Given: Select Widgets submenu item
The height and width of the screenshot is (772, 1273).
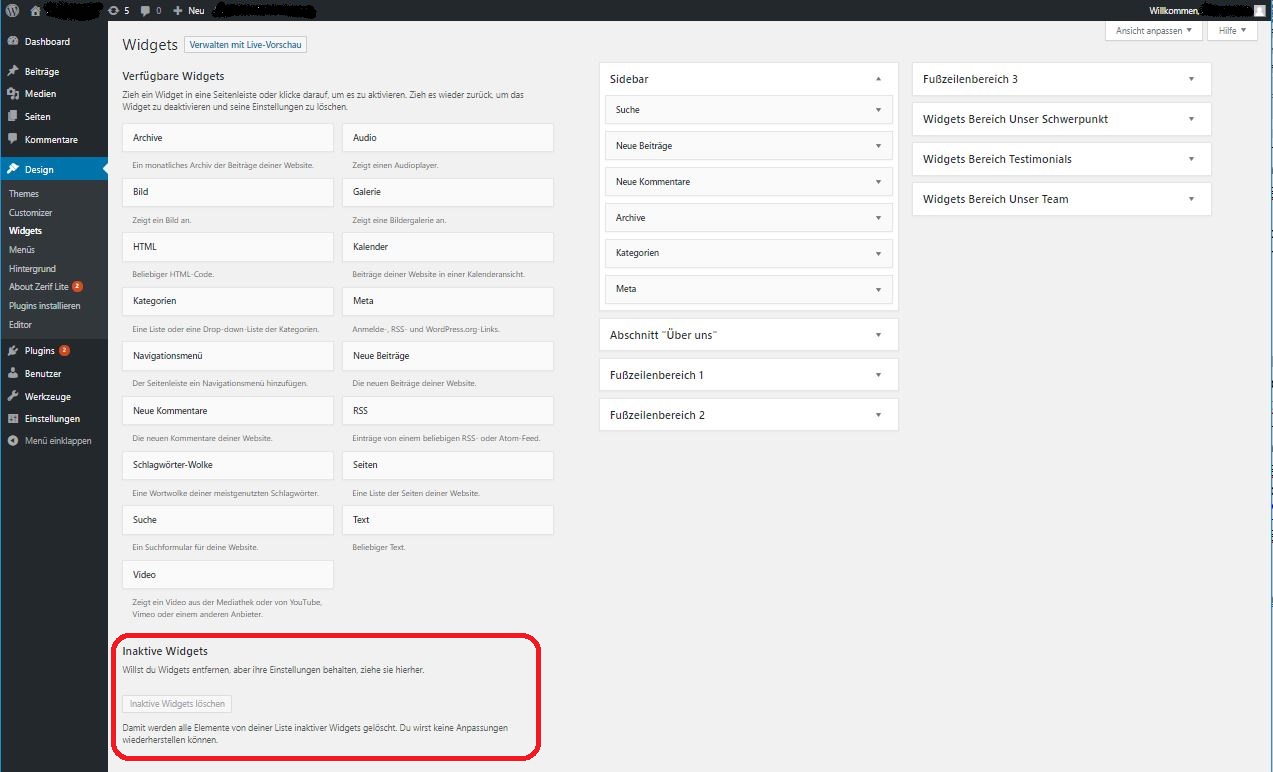Looking at the screenshot, I should 25,231.
